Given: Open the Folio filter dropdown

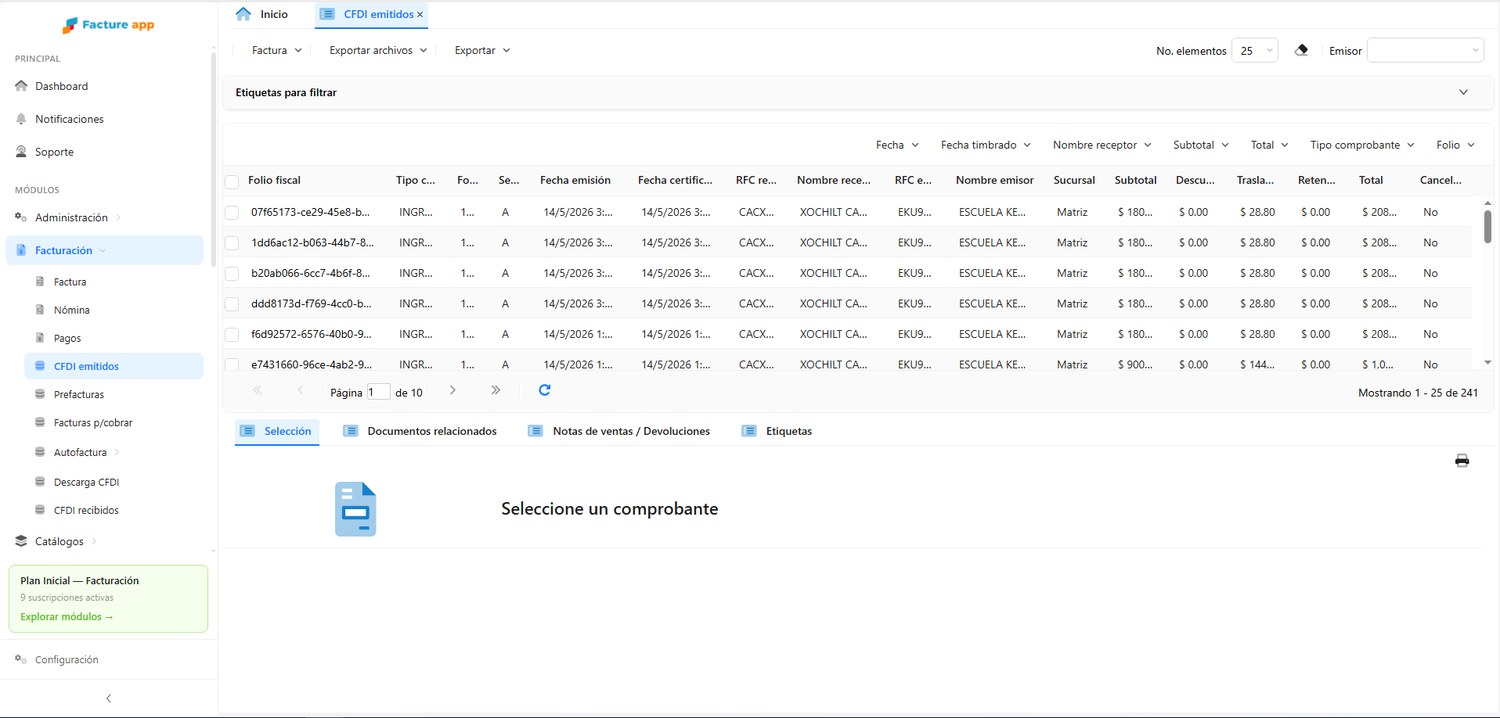Looking at the screenshot, I should point(1455,145).
